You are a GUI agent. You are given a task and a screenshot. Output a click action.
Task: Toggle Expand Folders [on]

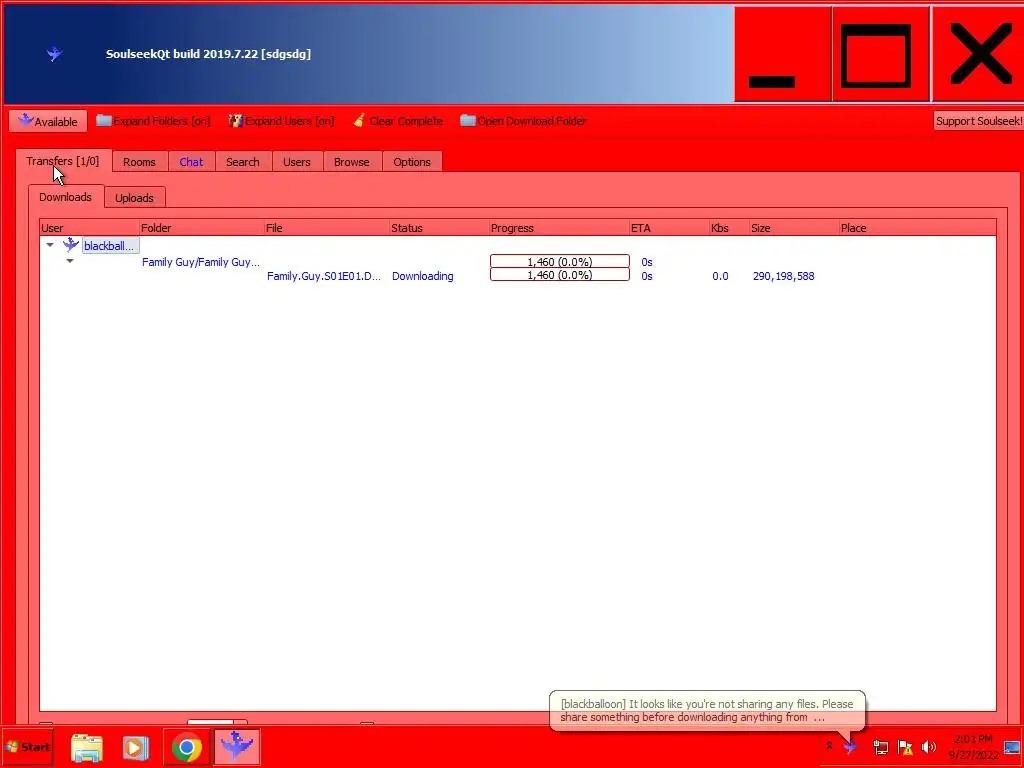click(153, 121)
